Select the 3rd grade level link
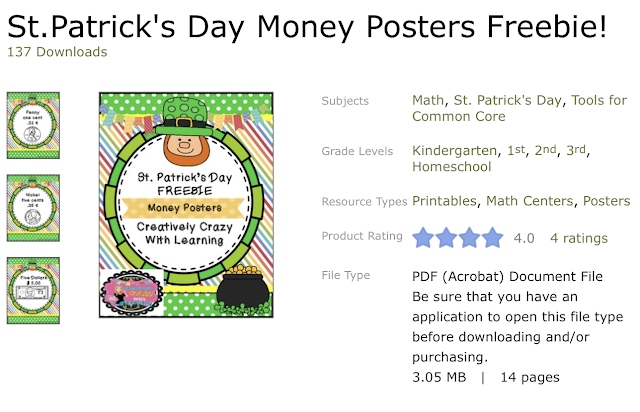 (x=576, y=151)
